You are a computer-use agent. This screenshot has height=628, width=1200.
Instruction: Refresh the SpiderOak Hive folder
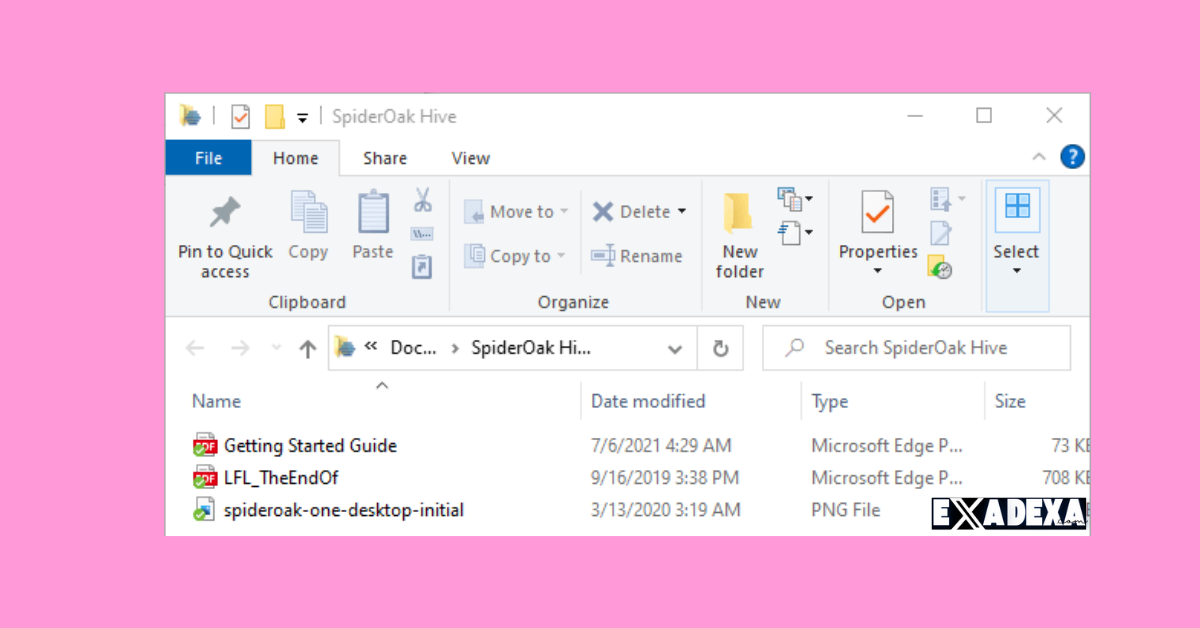point(721,348)
